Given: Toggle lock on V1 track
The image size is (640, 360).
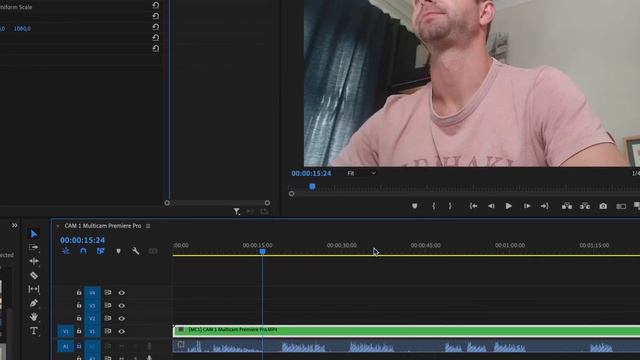Looking at the screenshot, I should 79,331.
